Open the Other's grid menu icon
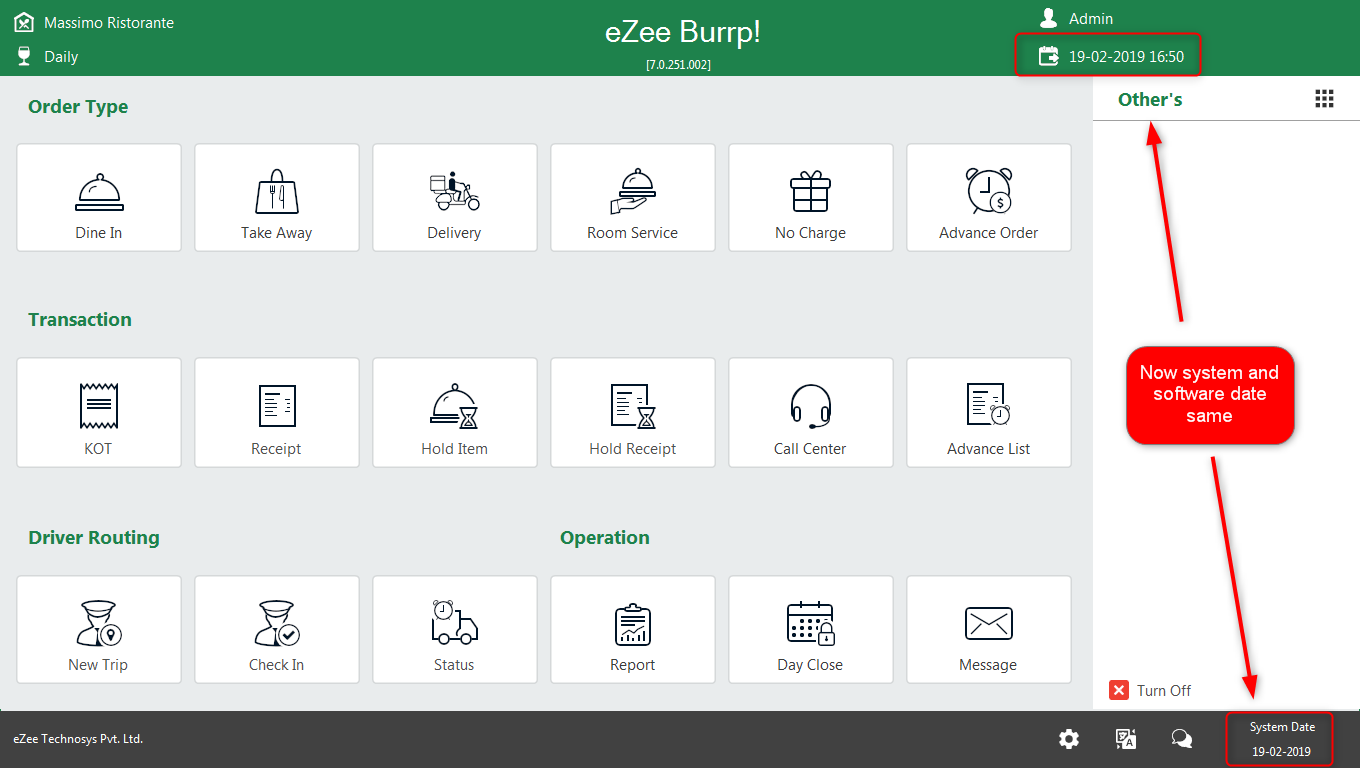The width and height of the screenshot is (1360, 768). (x=1324, y=98)
